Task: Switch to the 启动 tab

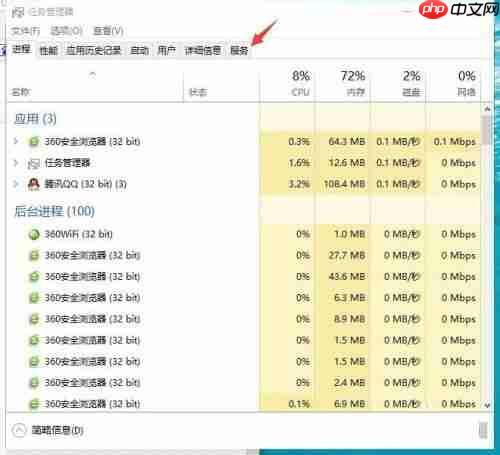Action: click(139, 50)
